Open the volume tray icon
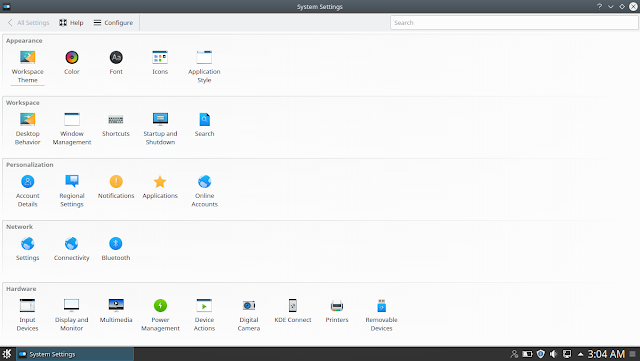The image size is (640, 361). tap(553, 354)
